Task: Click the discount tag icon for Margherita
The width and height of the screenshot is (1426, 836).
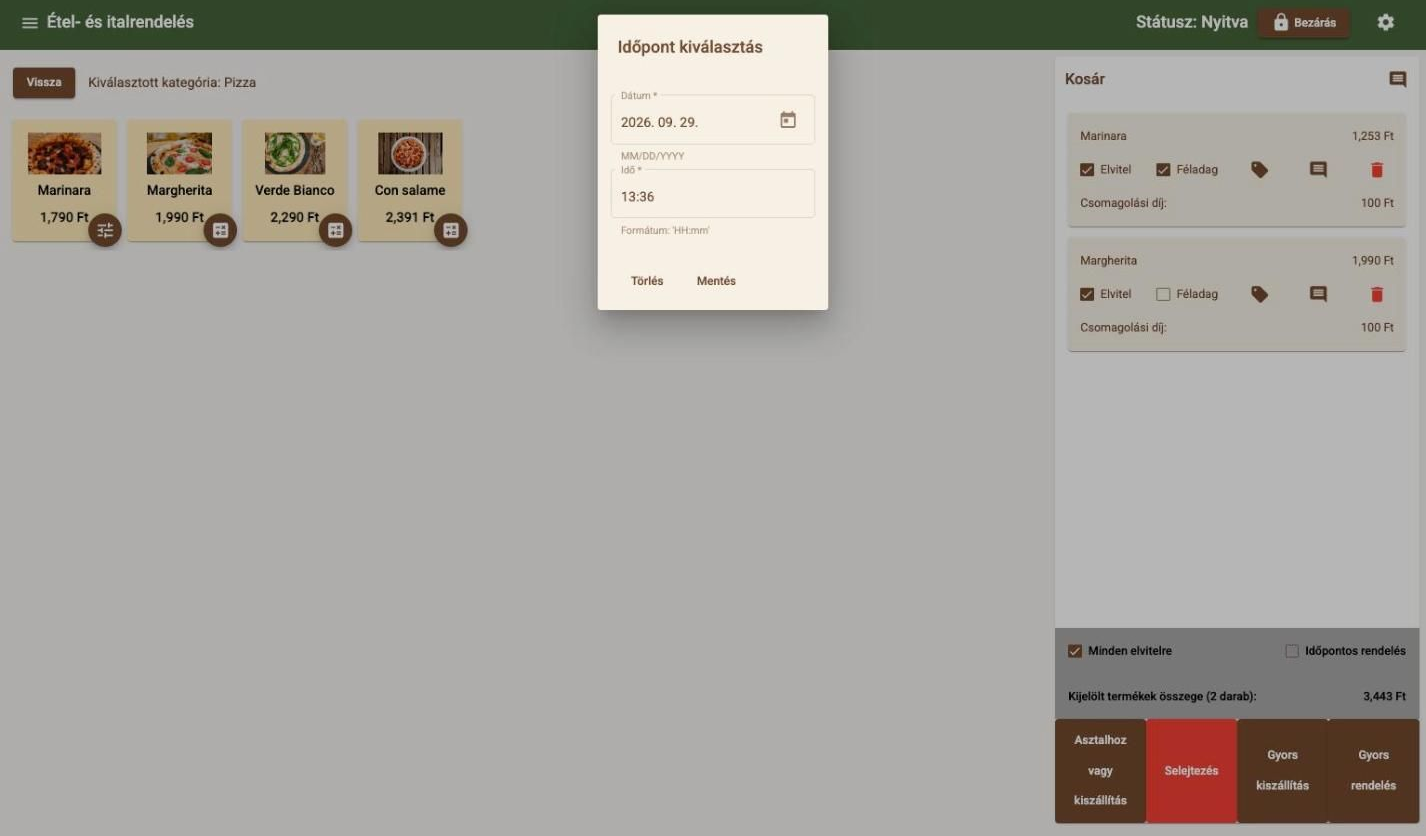Action: [1259, 294]
